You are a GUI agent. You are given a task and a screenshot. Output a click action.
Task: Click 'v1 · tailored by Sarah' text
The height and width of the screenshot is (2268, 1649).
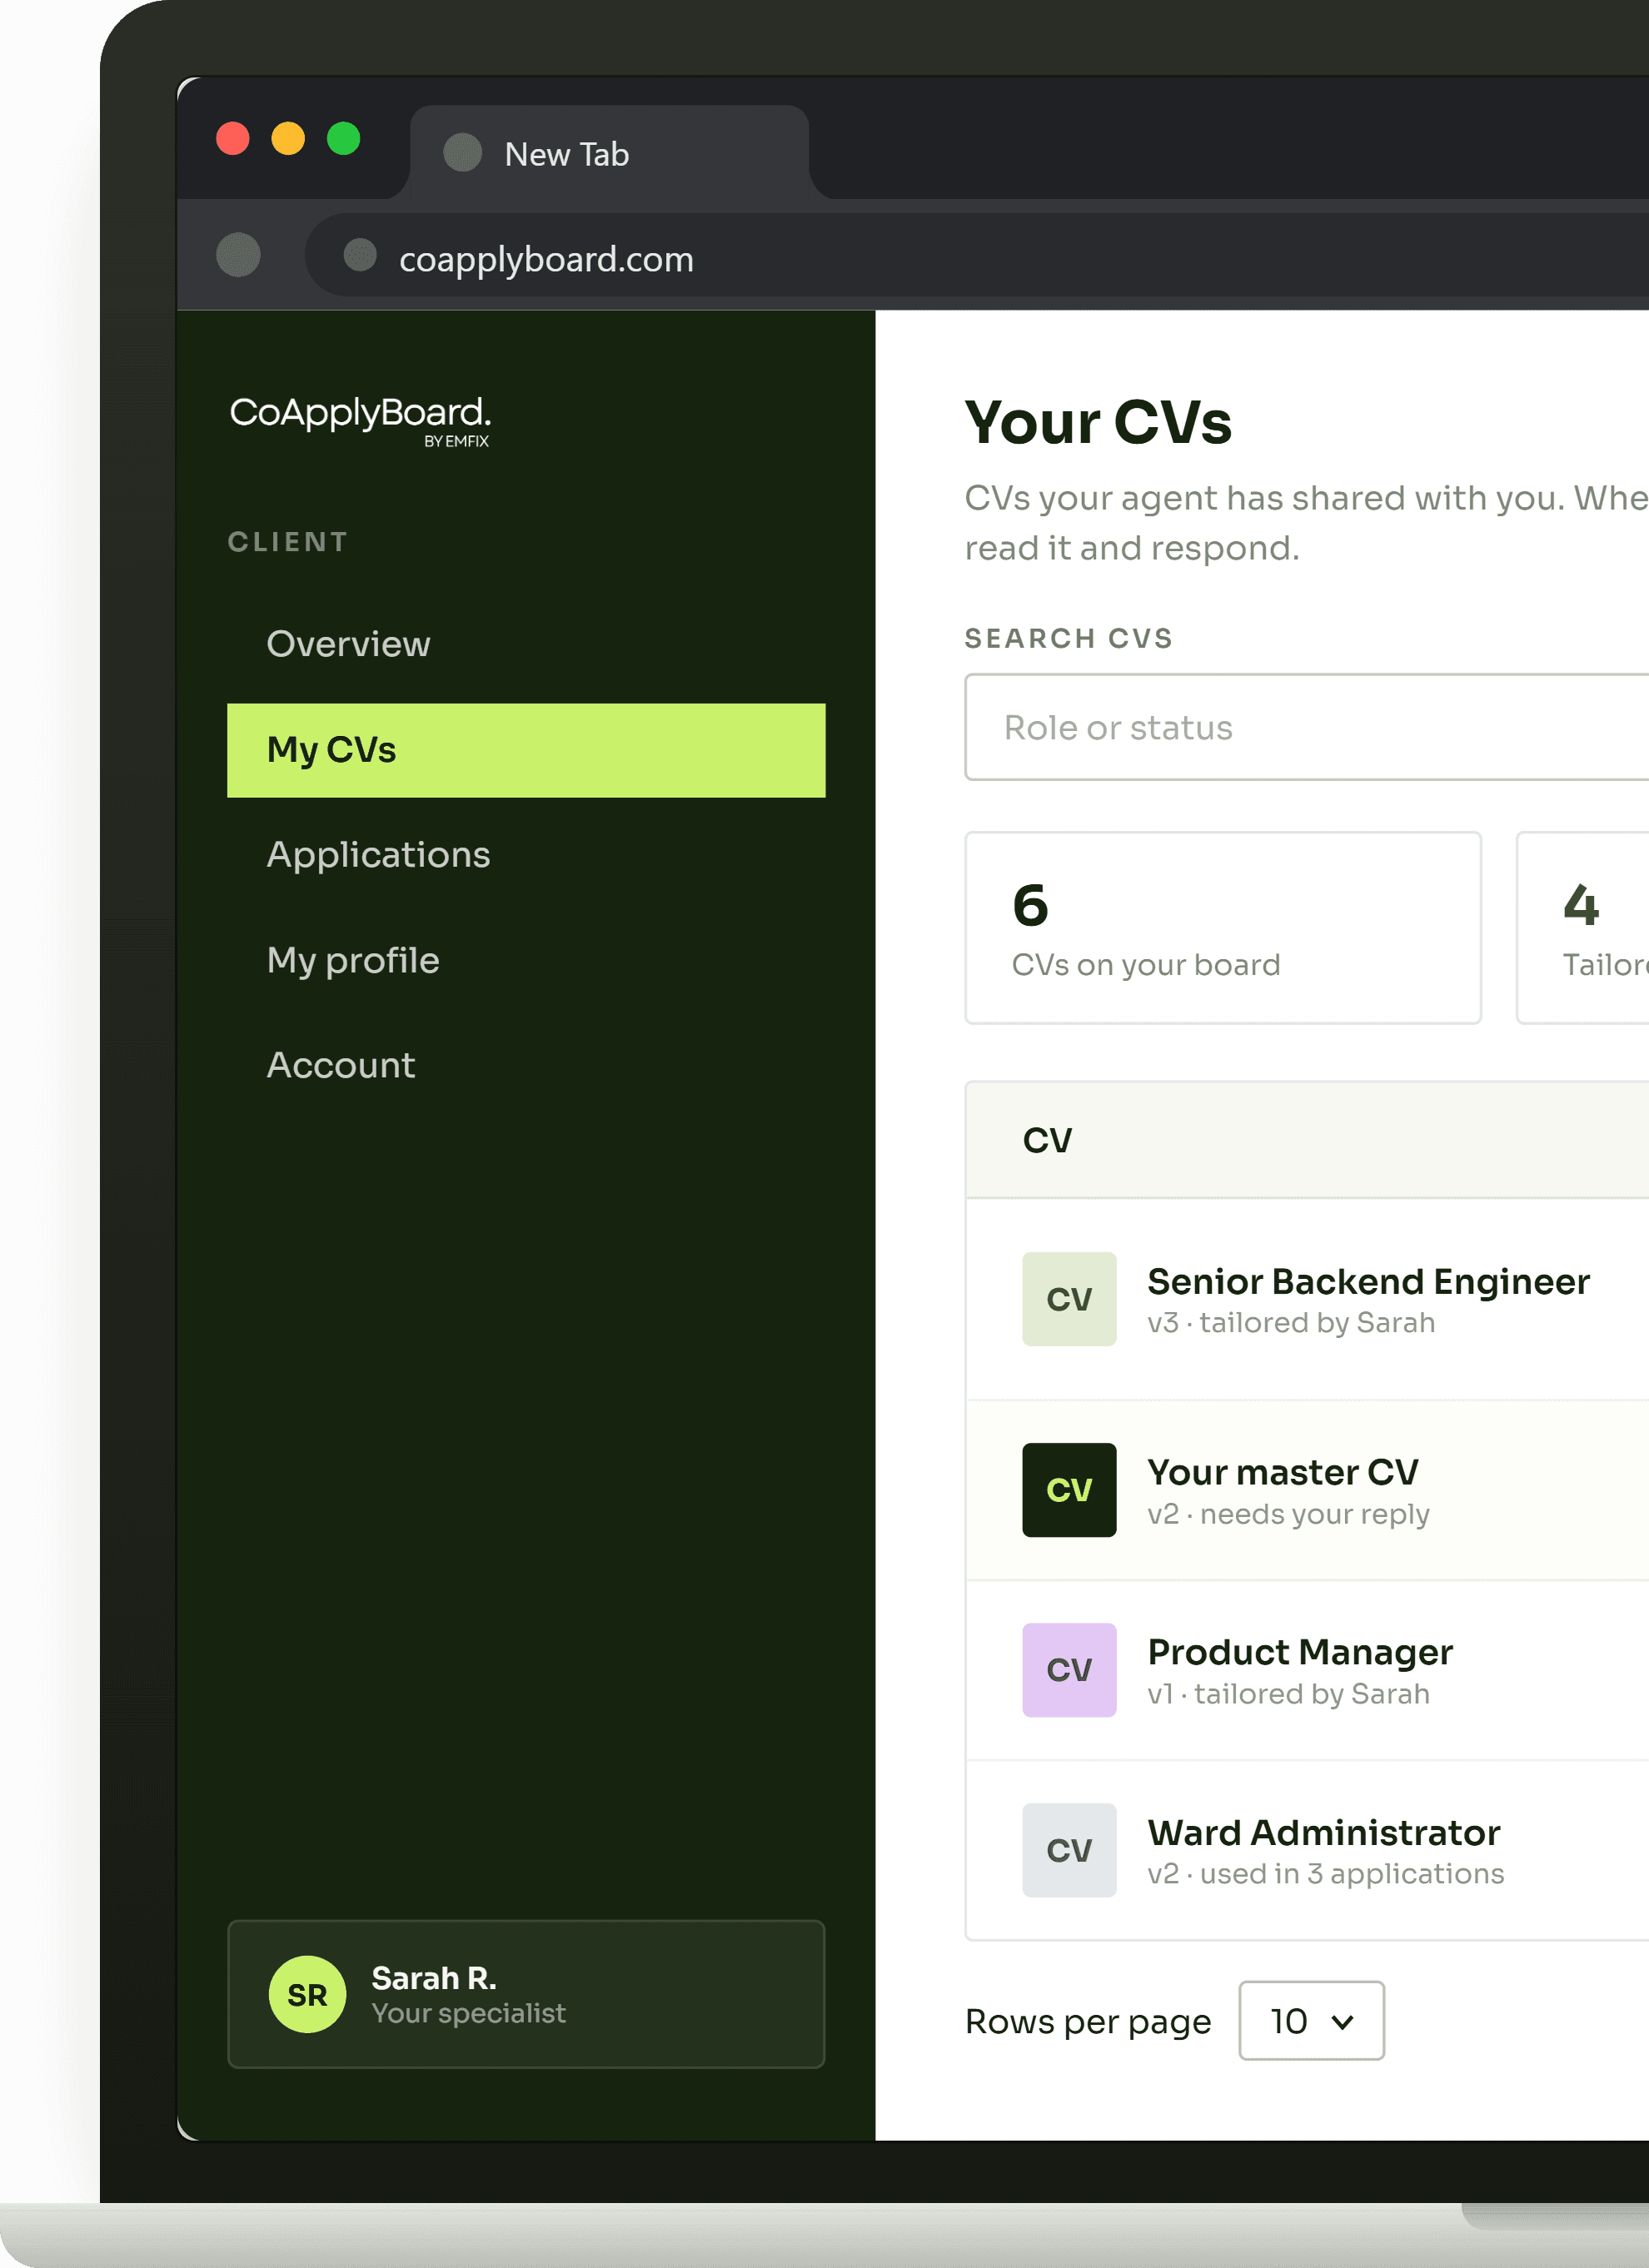point(1289,1694)
